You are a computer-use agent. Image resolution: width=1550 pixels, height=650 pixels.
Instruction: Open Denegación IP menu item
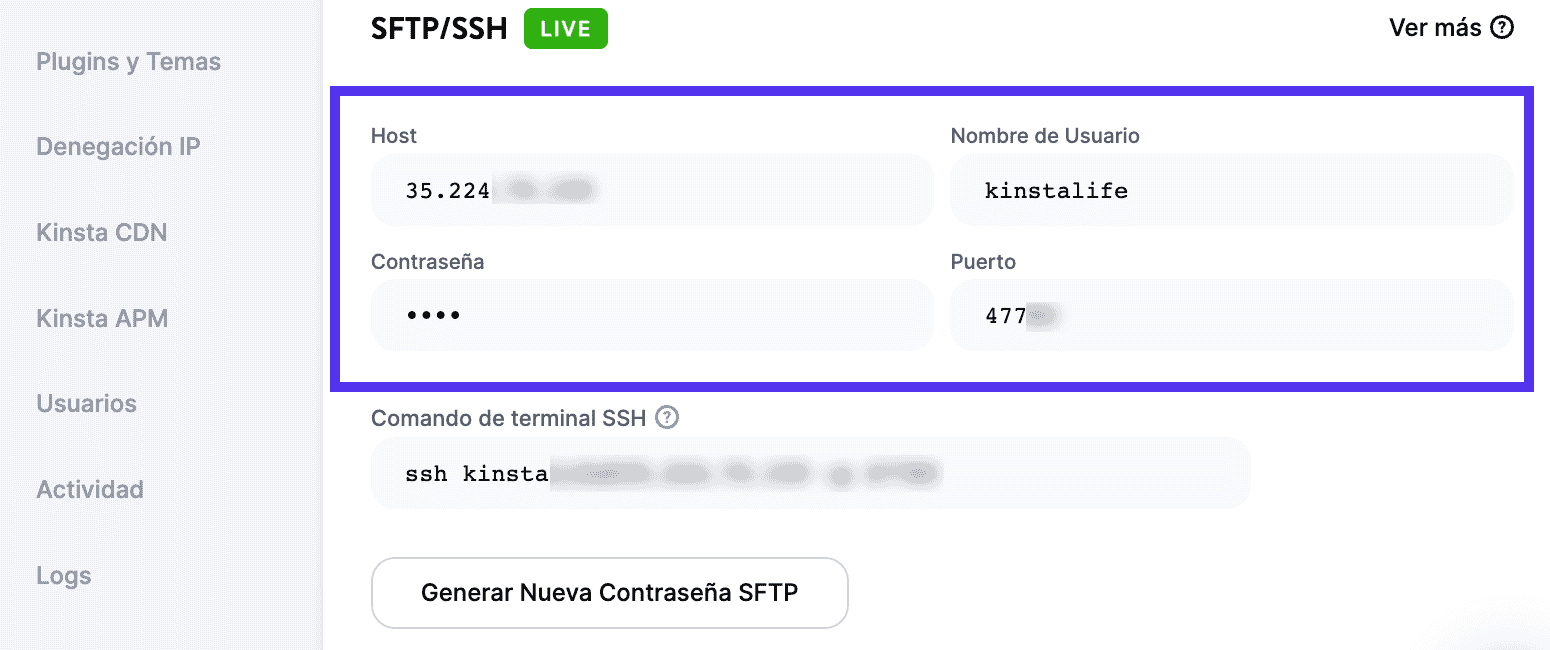tap(118, 147)
